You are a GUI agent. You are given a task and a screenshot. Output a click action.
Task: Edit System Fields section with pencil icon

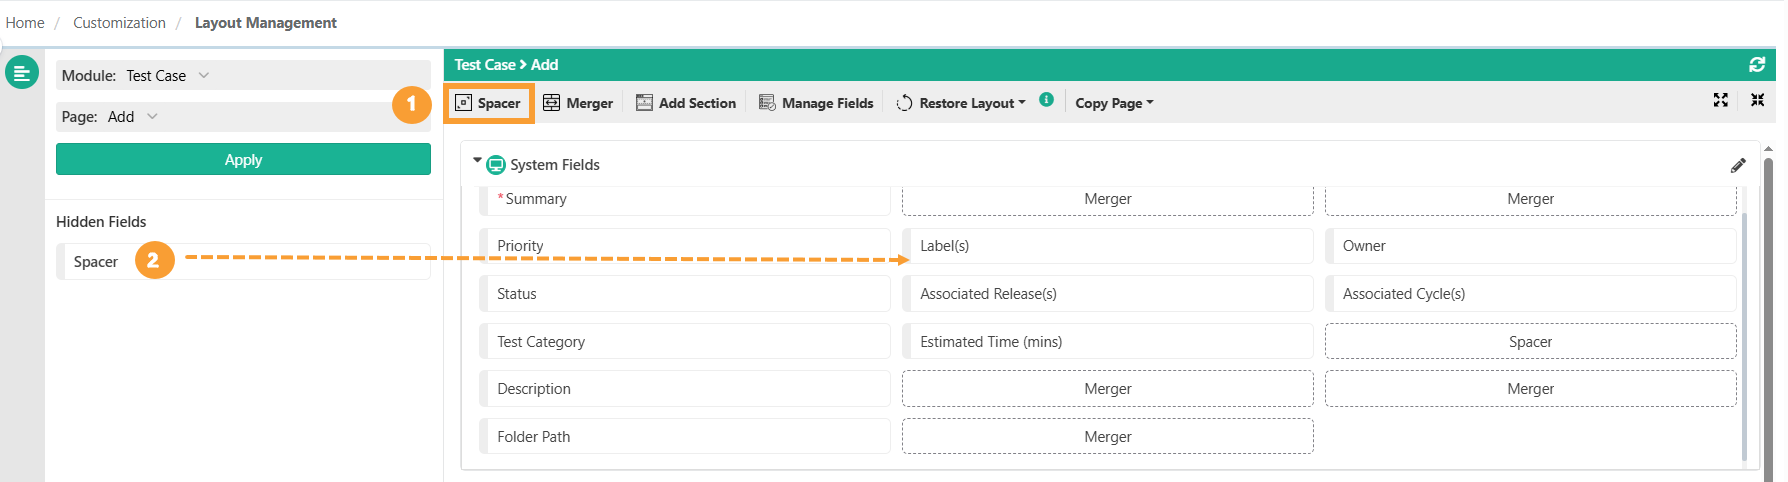coord(1738,165)
